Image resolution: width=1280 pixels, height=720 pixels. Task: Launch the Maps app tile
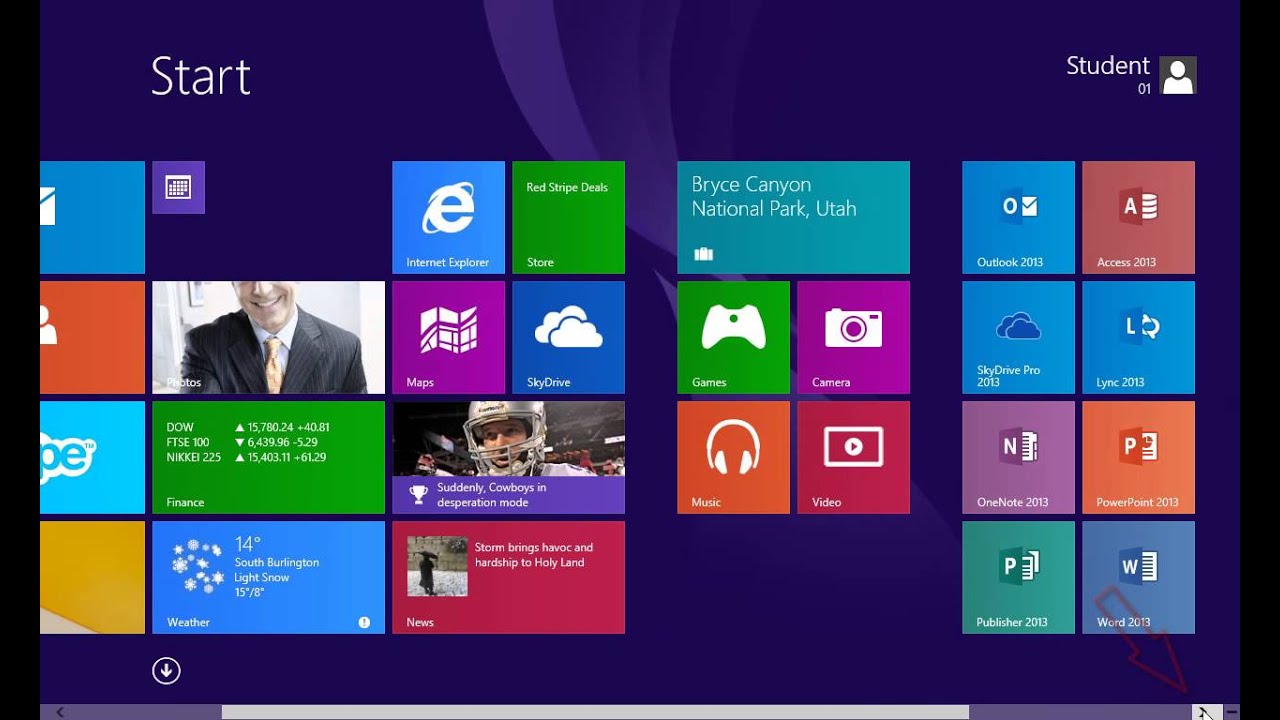tap(448, 337)
